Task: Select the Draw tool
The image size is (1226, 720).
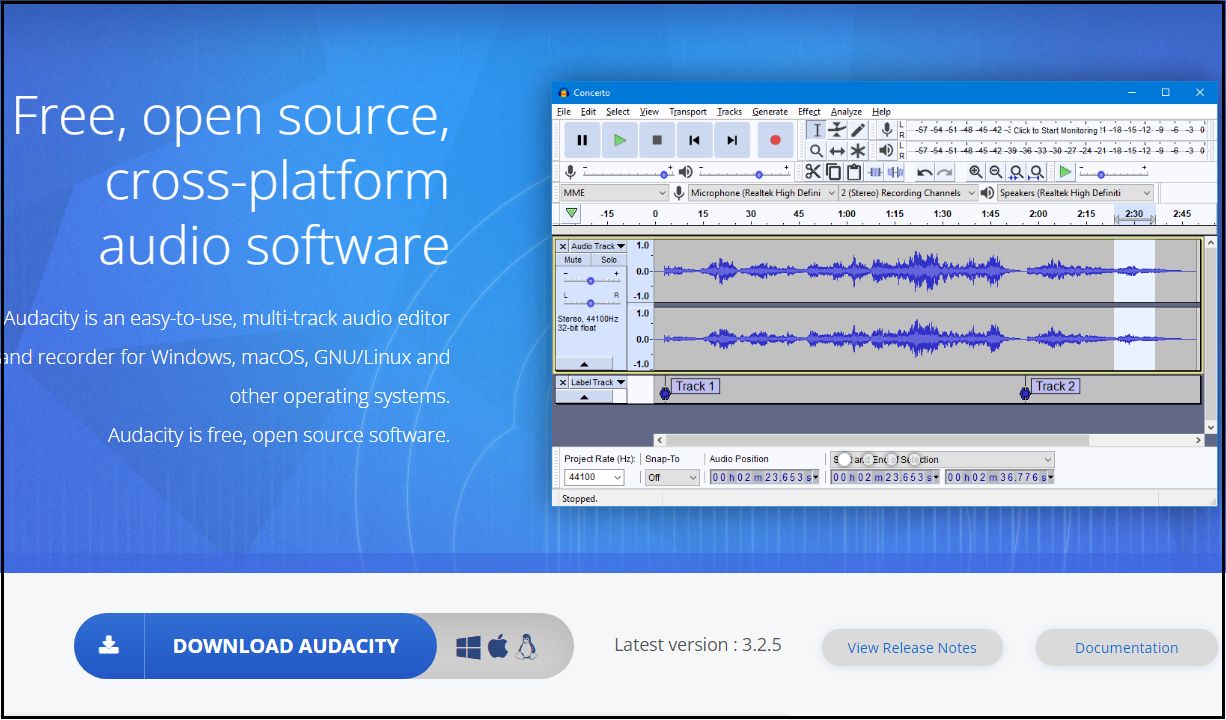Action: (x=857, y=130)
